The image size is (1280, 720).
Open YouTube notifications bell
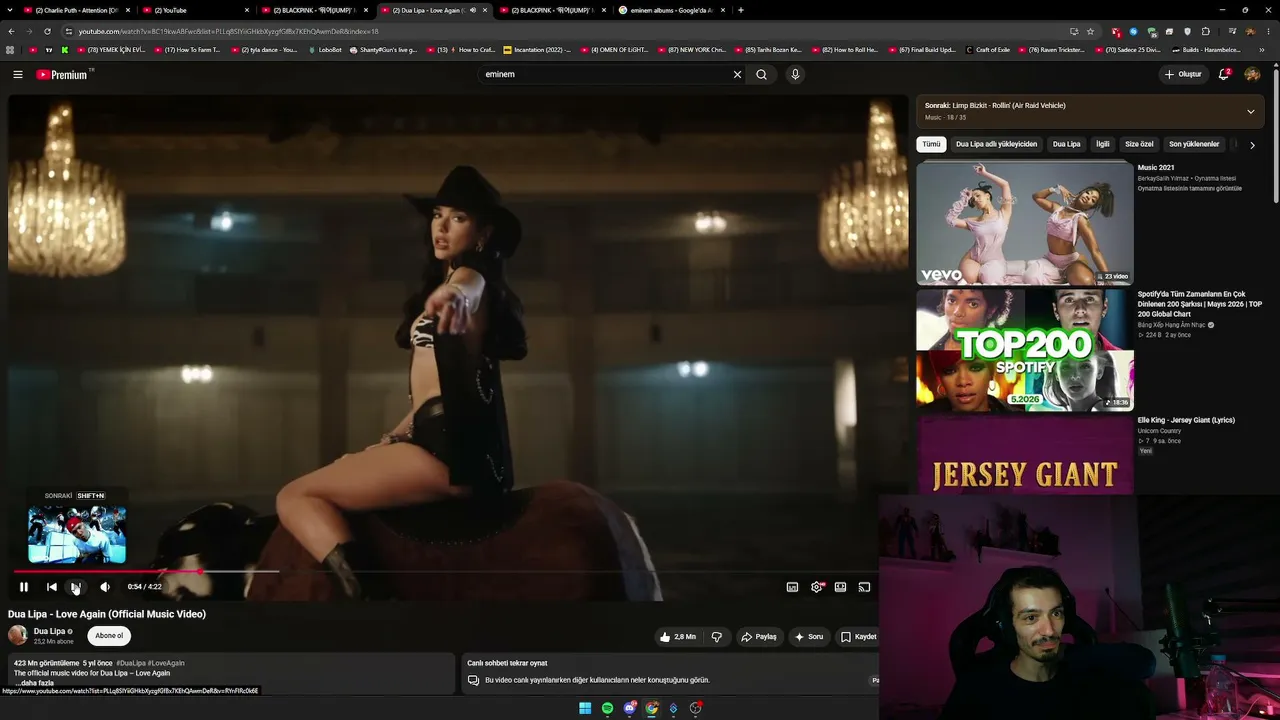click(1224, 74)
